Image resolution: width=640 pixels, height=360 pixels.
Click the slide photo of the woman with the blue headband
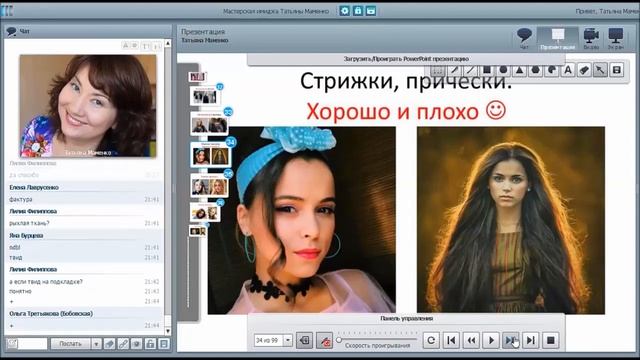(x=302, y=220)
